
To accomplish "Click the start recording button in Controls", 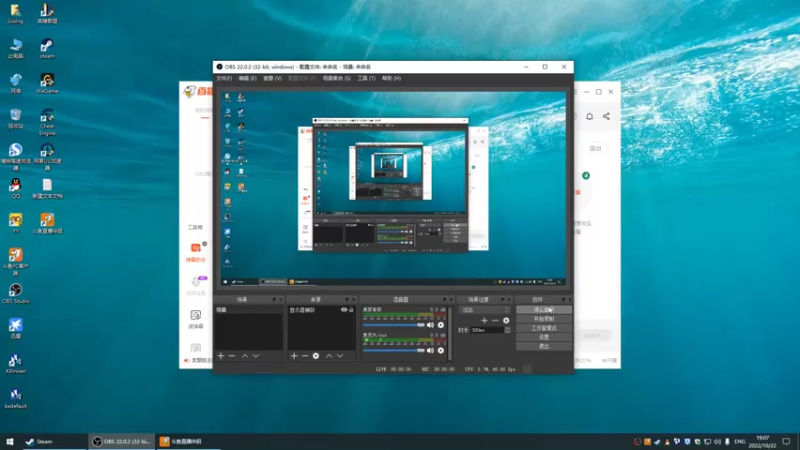I will click(544, 319).
